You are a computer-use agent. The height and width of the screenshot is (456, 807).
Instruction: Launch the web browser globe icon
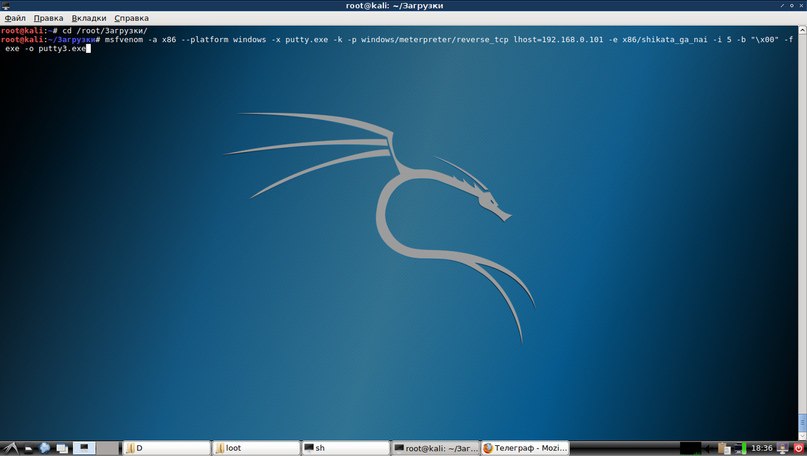[45, 448]
